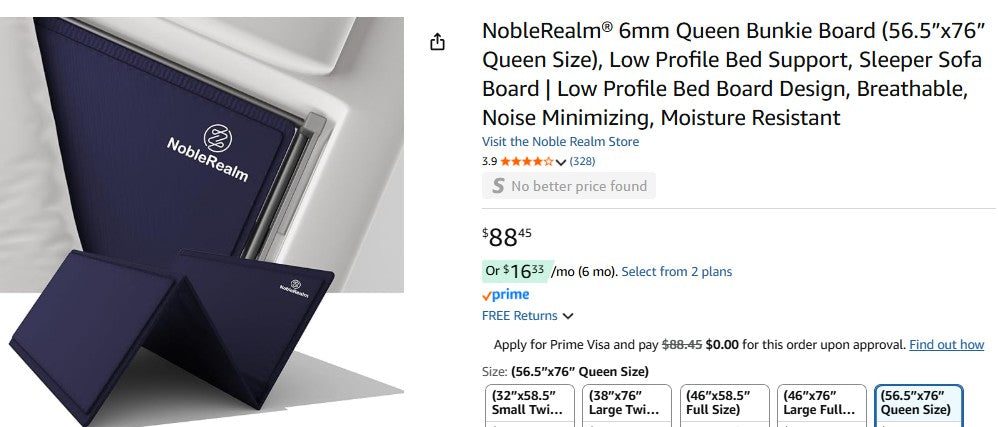Expand the FREE Returns chevron
This screenshot has height=427, width=998.
(x=568, y=316)
